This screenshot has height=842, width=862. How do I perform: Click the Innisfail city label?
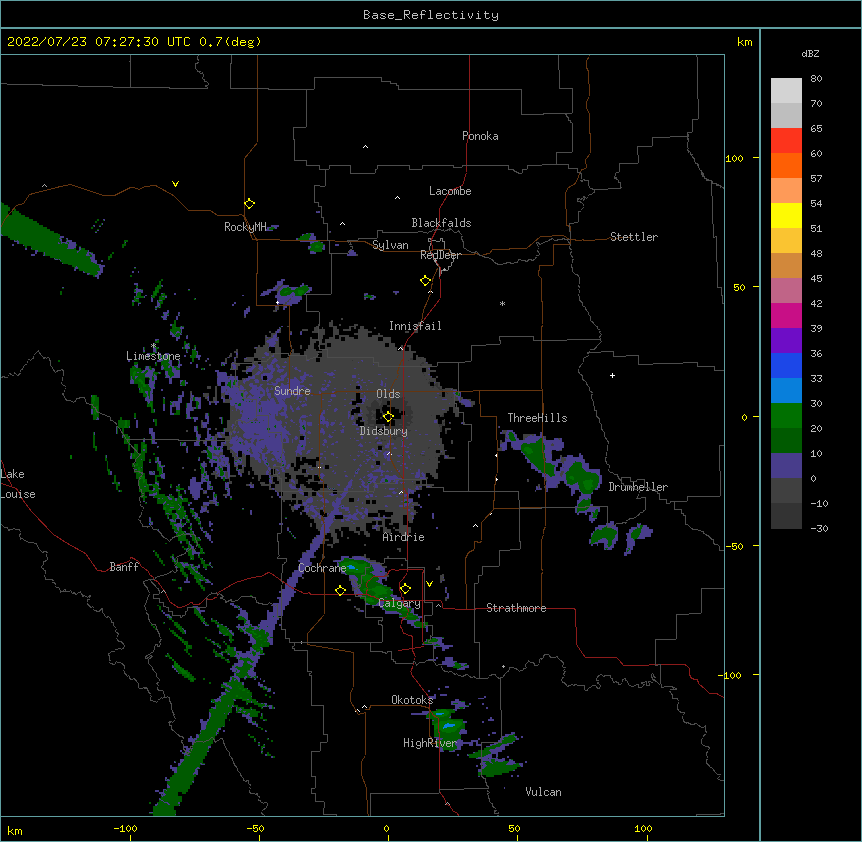click(415, 326)
